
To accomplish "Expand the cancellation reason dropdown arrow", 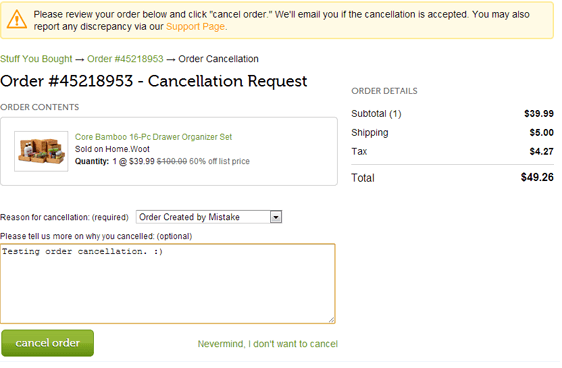I will (x=276, y=217).
